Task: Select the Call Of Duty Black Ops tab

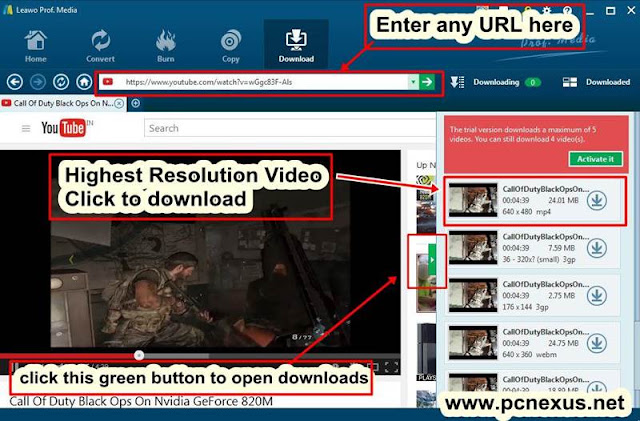Action: pos(63,103)
